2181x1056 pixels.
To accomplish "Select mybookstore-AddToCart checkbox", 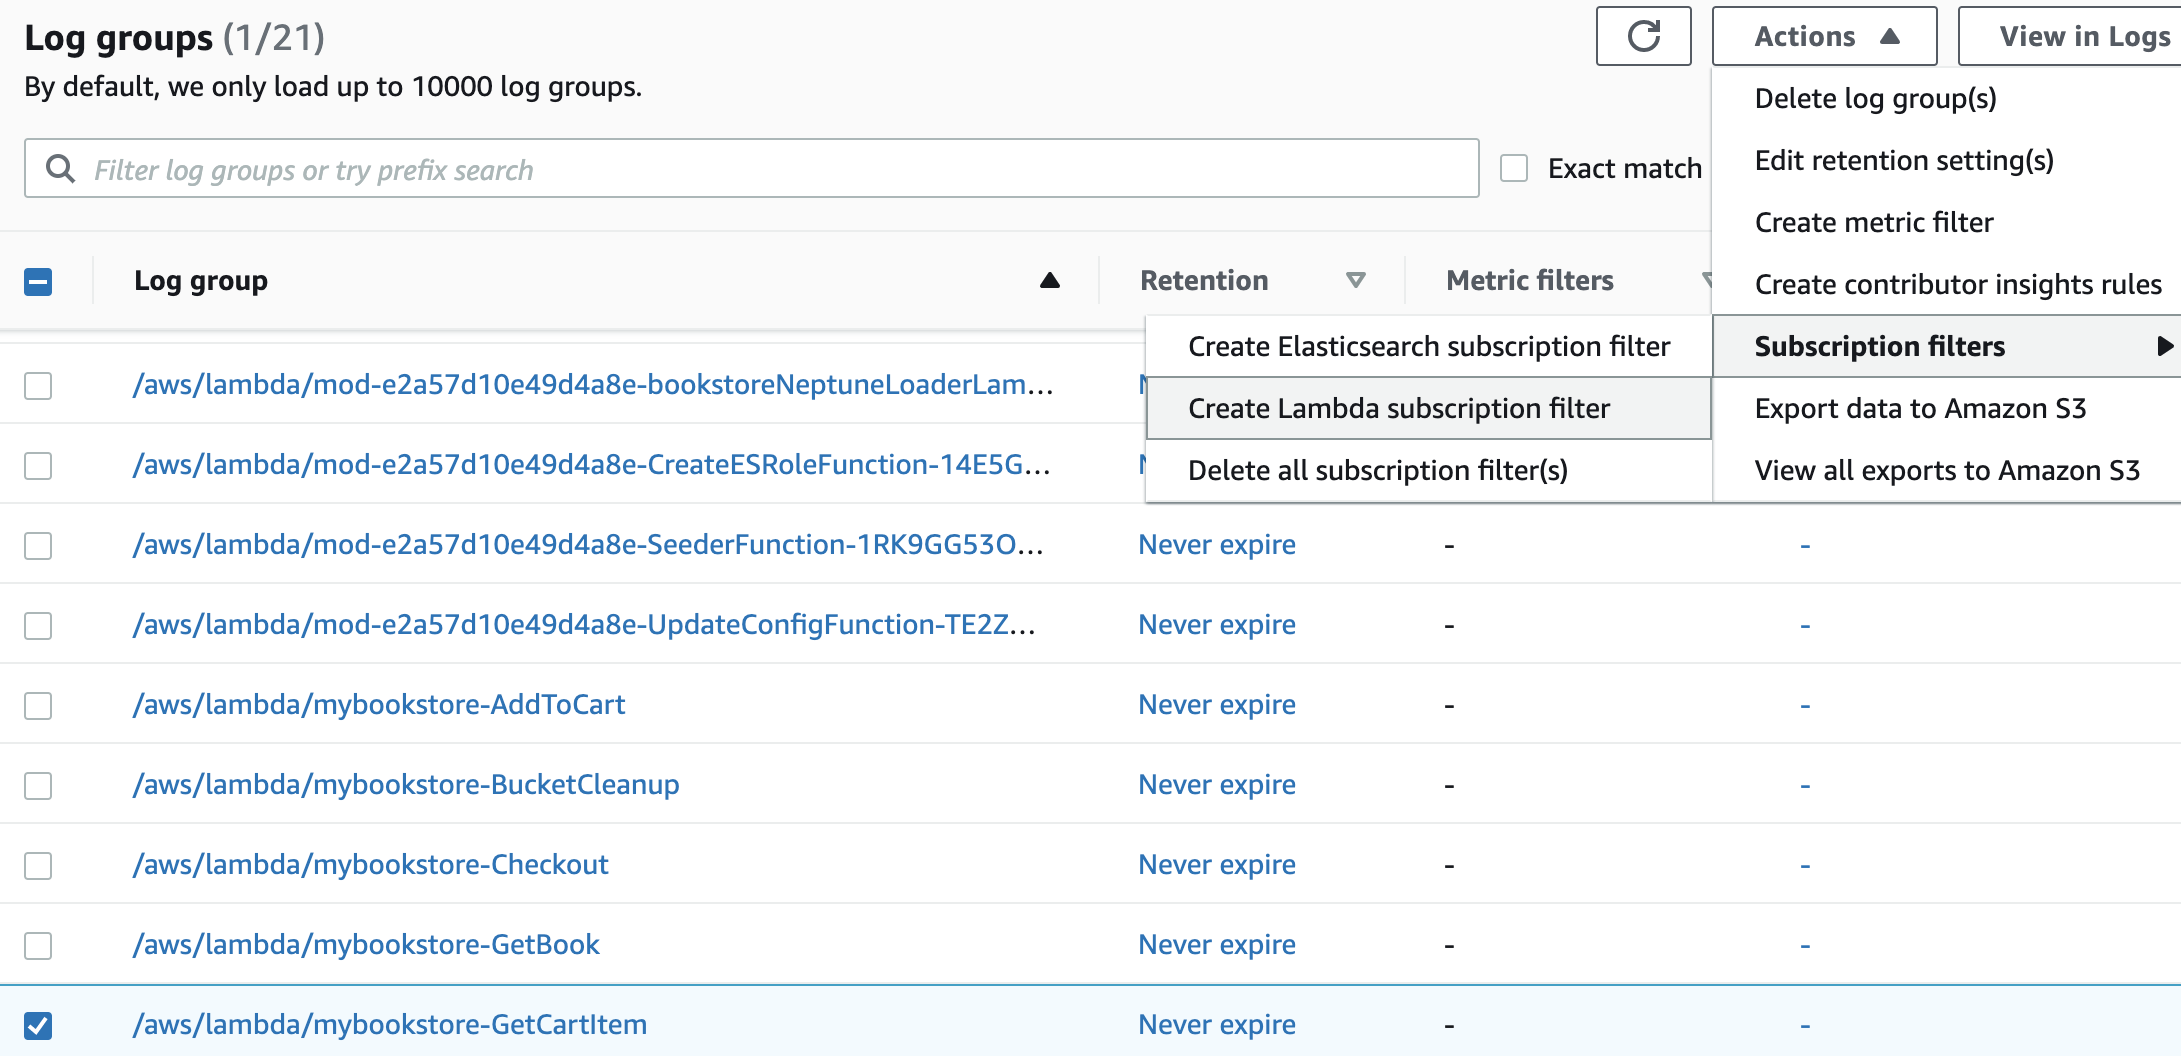I will (38, 705).
